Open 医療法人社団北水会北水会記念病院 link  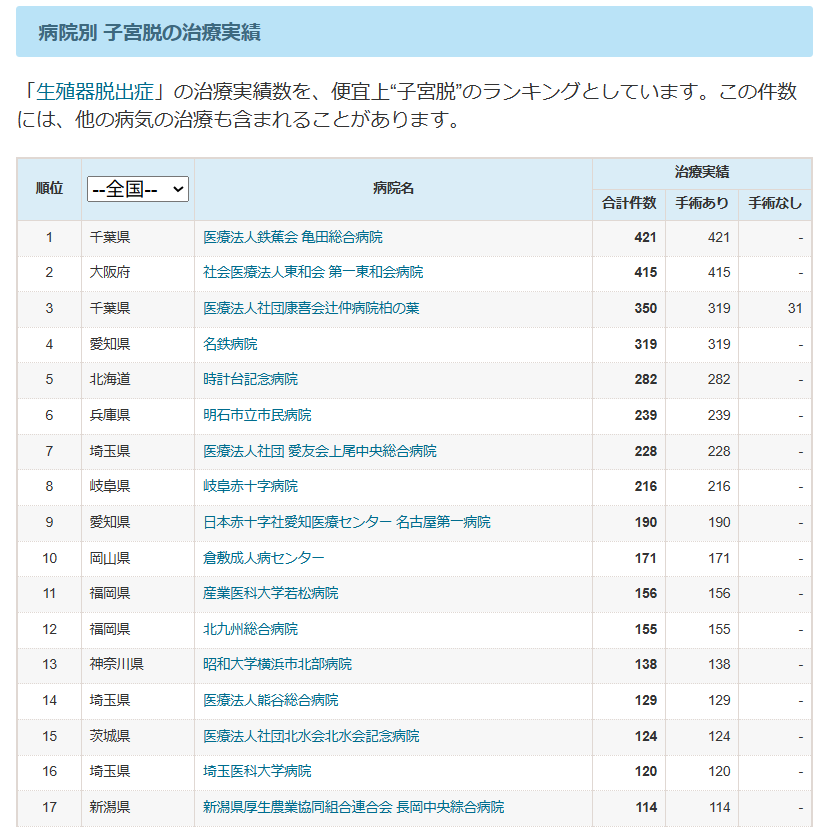pos(311,736)
